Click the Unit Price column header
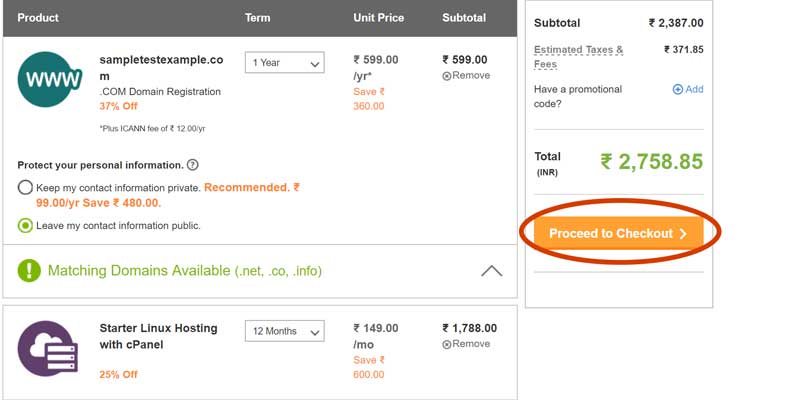803x400 pixels. (378, 17)
